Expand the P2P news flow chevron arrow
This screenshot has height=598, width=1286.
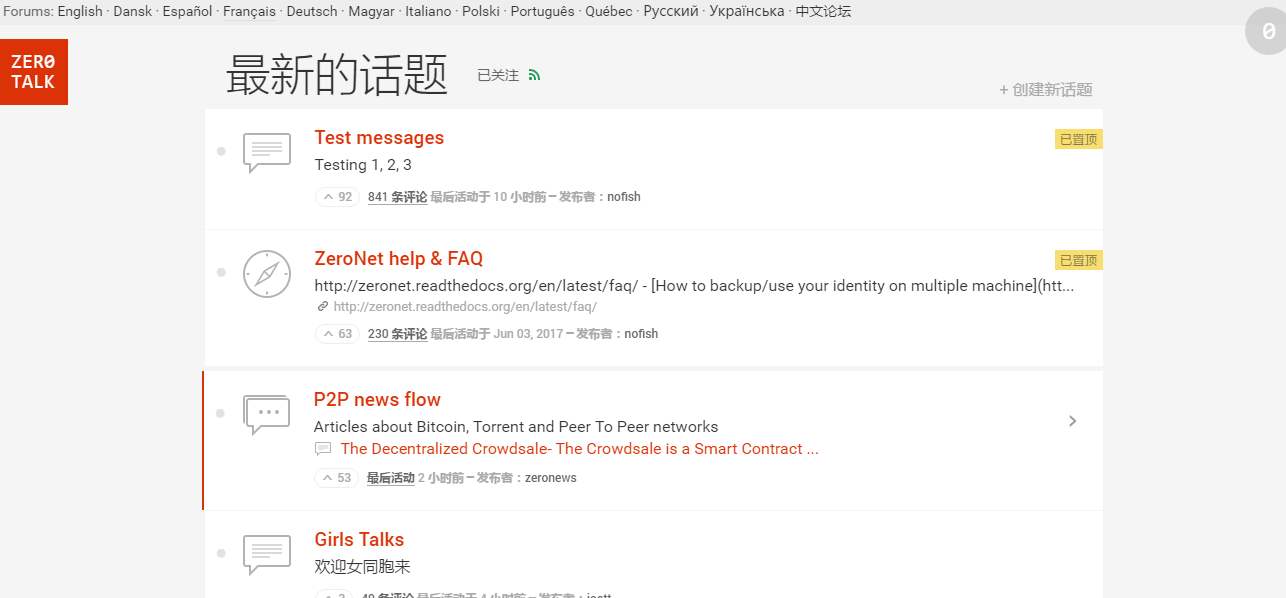tap(1073, 421)
